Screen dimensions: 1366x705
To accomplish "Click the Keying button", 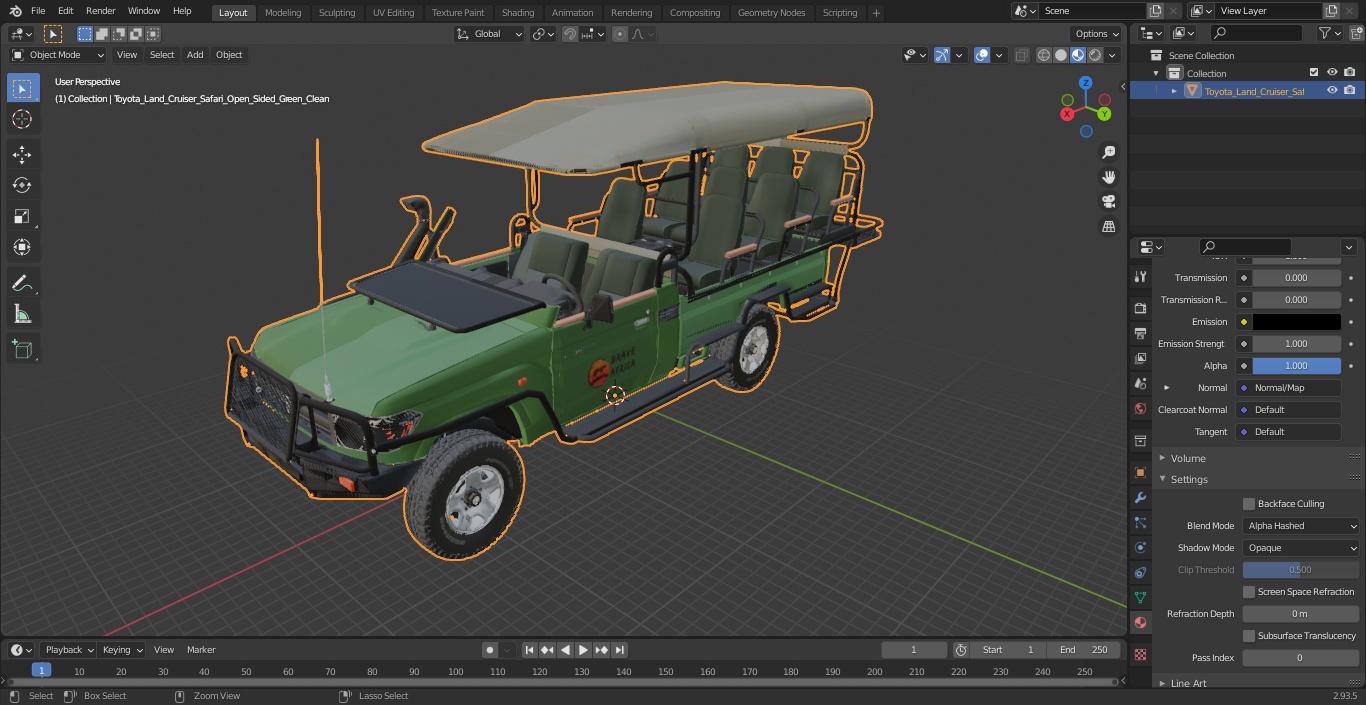I will [x=122, y=650].
